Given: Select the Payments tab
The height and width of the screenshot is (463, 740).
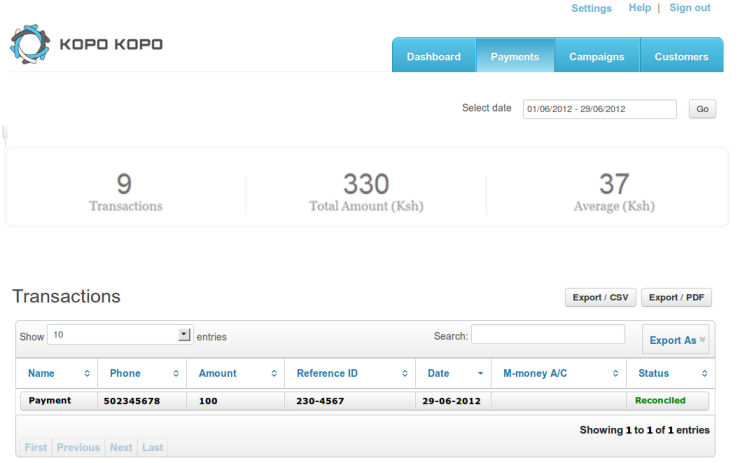Looking at the screenshot, I should pyautogui.click(x=515, y=56).
